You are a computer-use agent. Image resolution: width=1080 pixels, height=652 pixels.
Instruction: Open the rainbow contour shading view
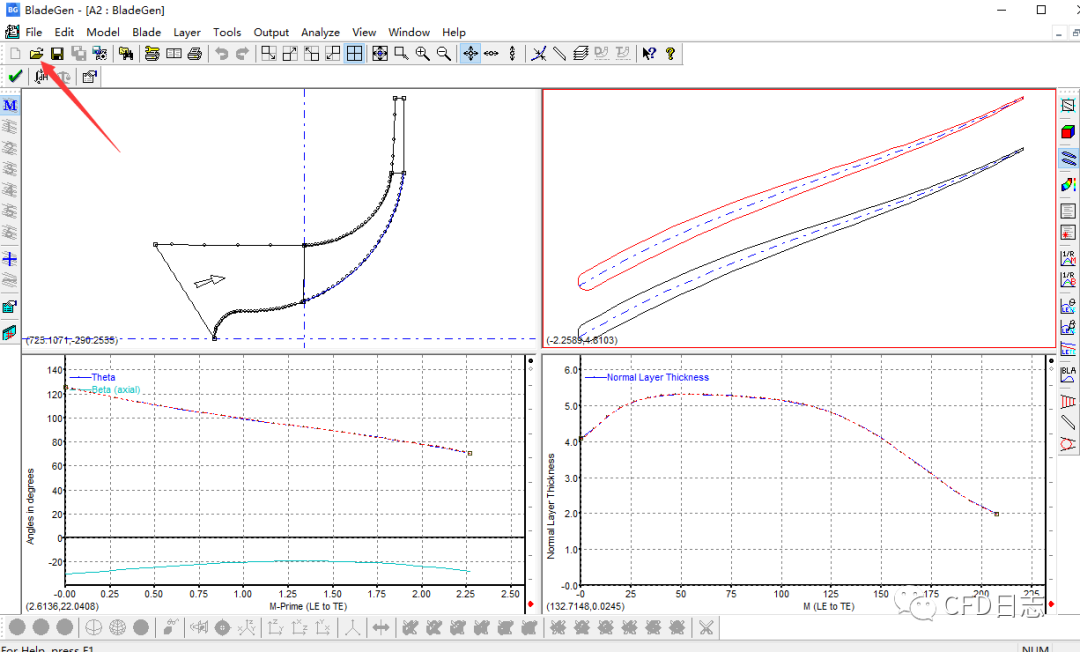[x=1067, y=184]
